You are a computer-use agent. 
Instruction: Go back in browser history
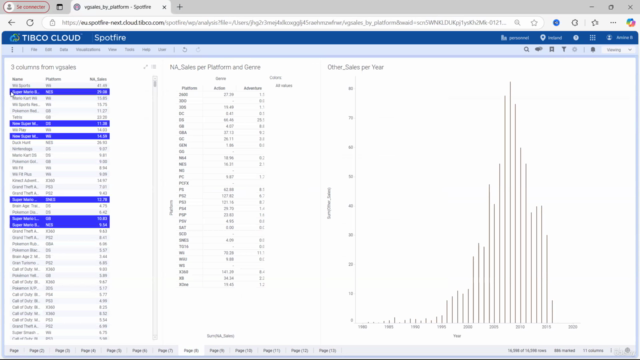pyautogui.click(x=11, y=23)
